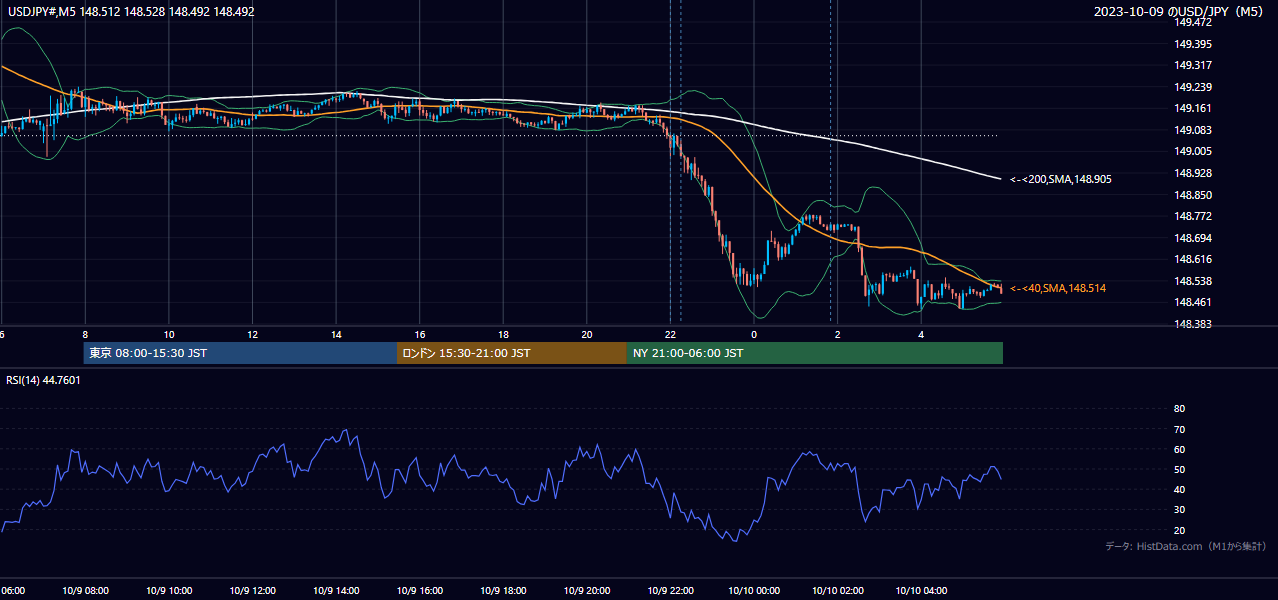Click the 10/9 22:00 time axis label

[671, 591]
